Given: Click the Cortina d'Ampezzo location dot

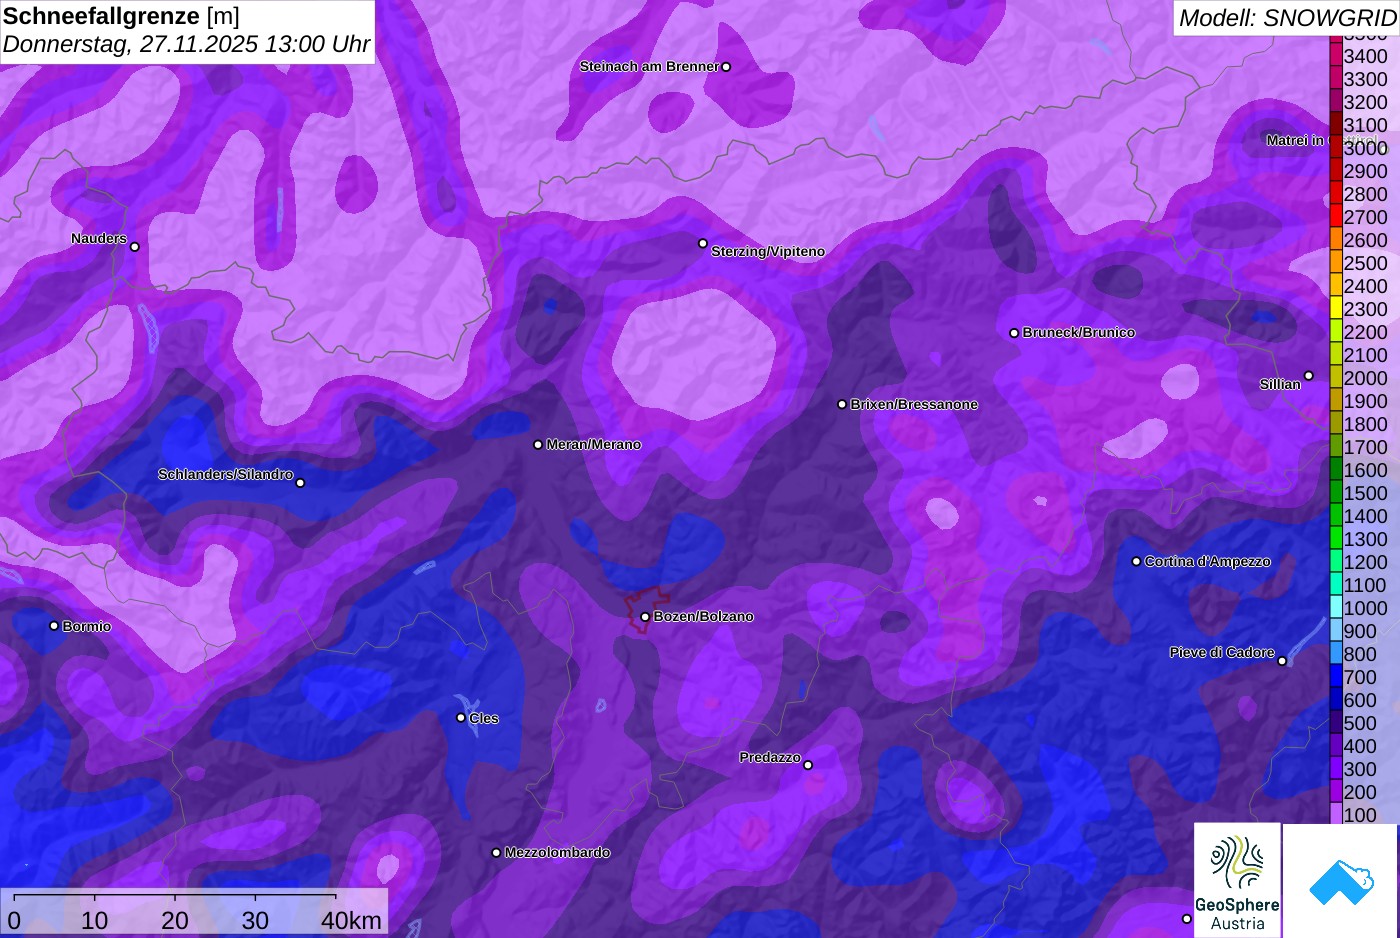Looking at the screenshot, I should click(x=1136, y=561).
